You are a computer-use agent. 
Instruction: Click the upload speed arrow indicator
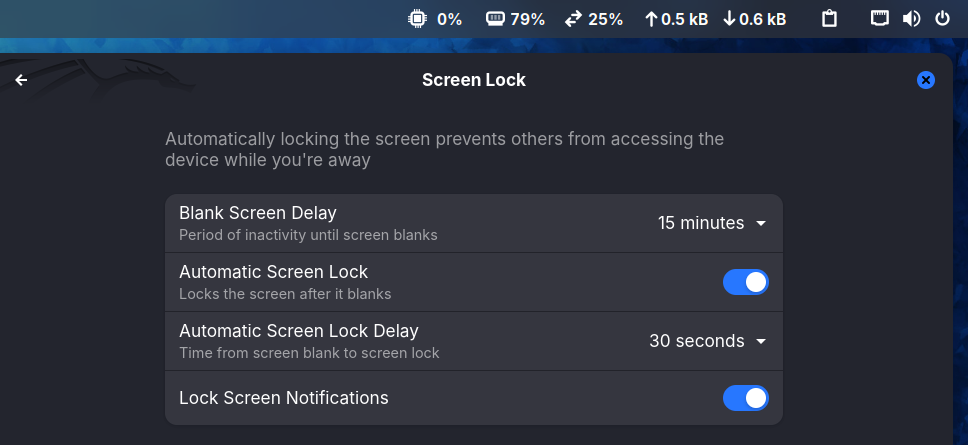click(651, 18)
